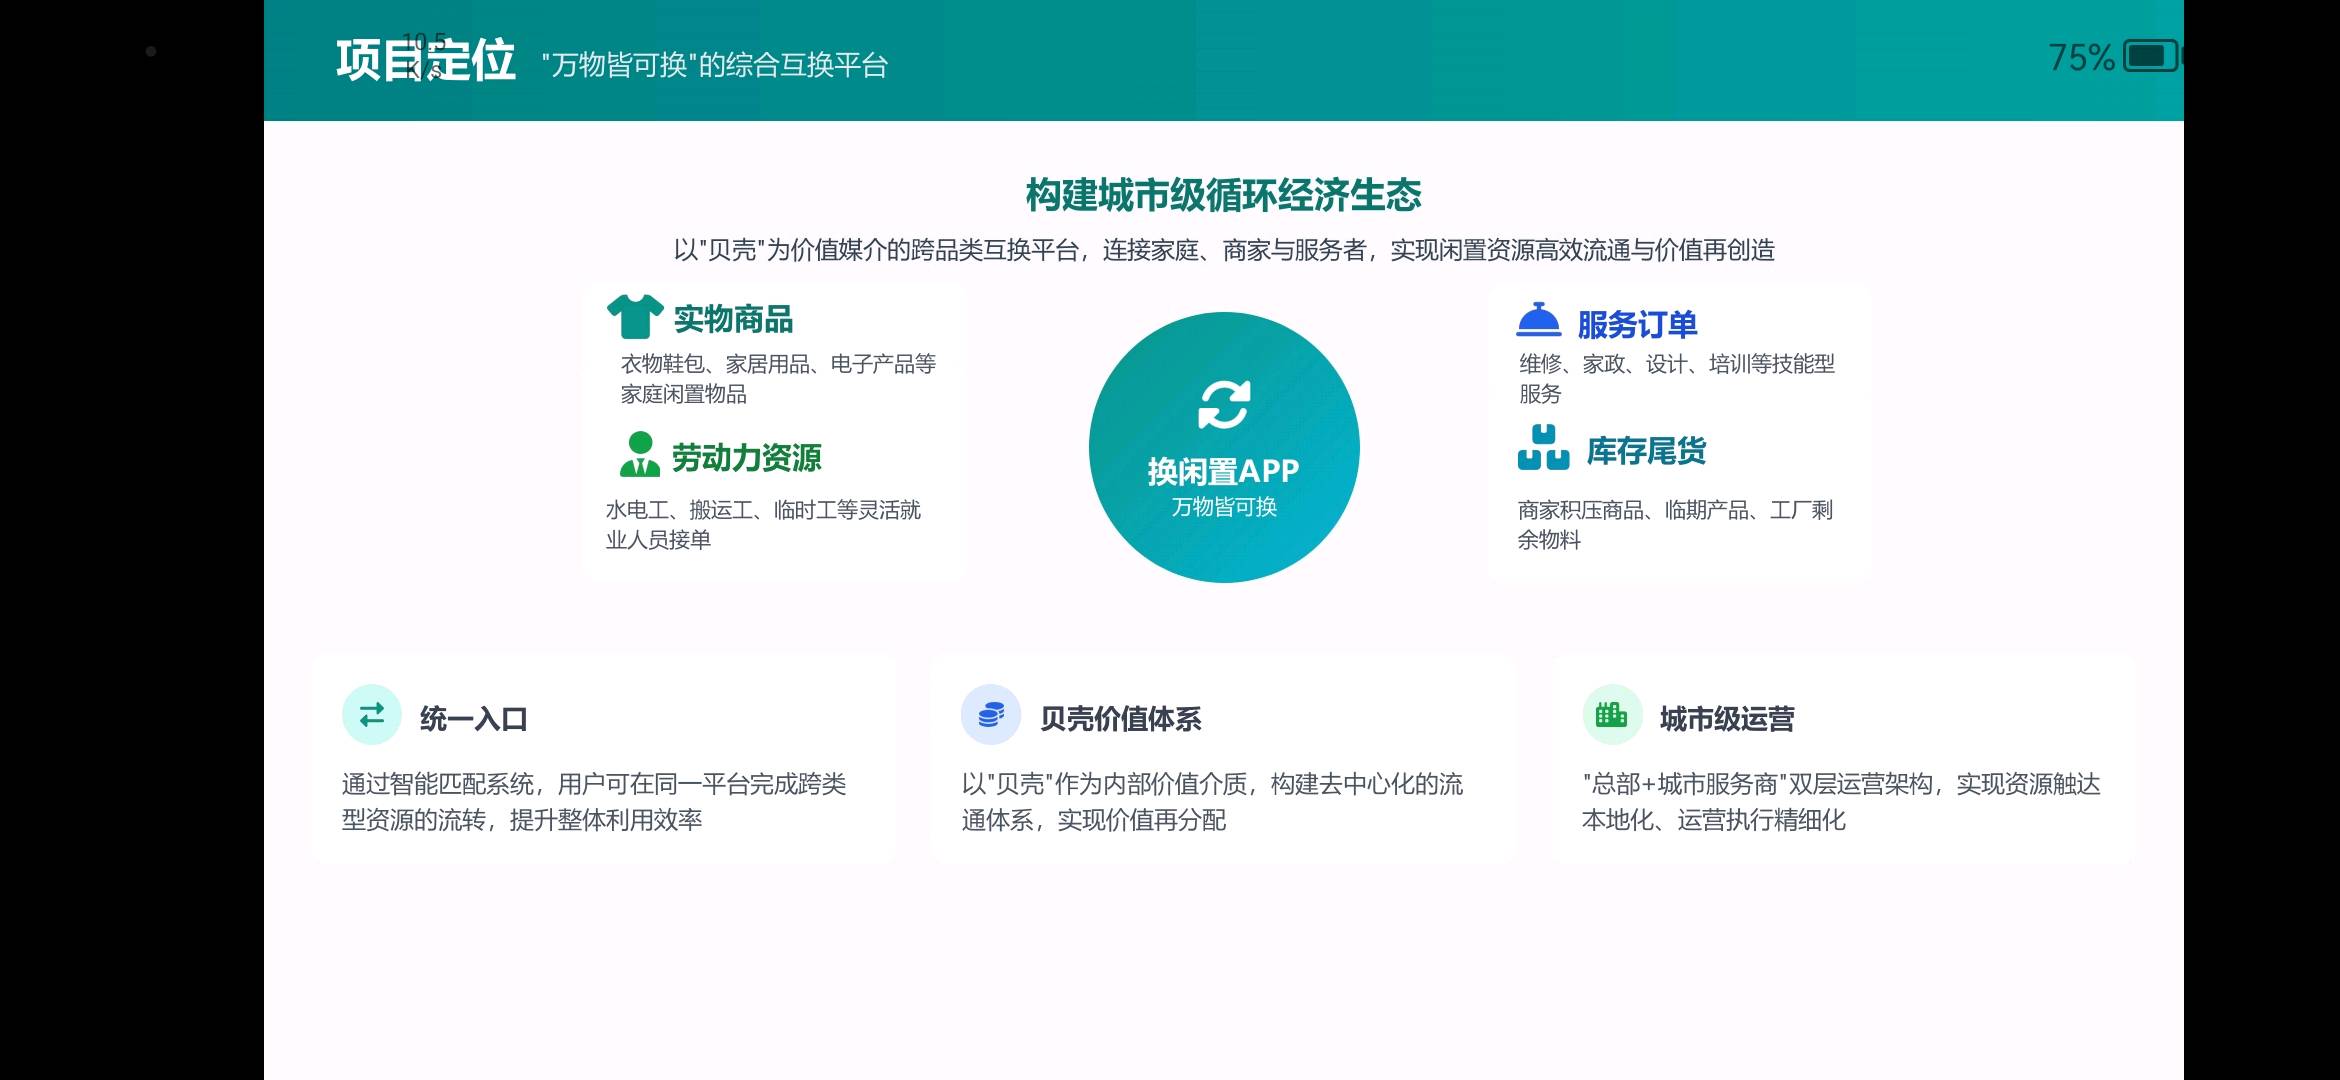The width and height of the screenshot is (2340, 1080).
Task: Click the paragraph starting "总部+城市服务商"
Action: point(1841,802)
